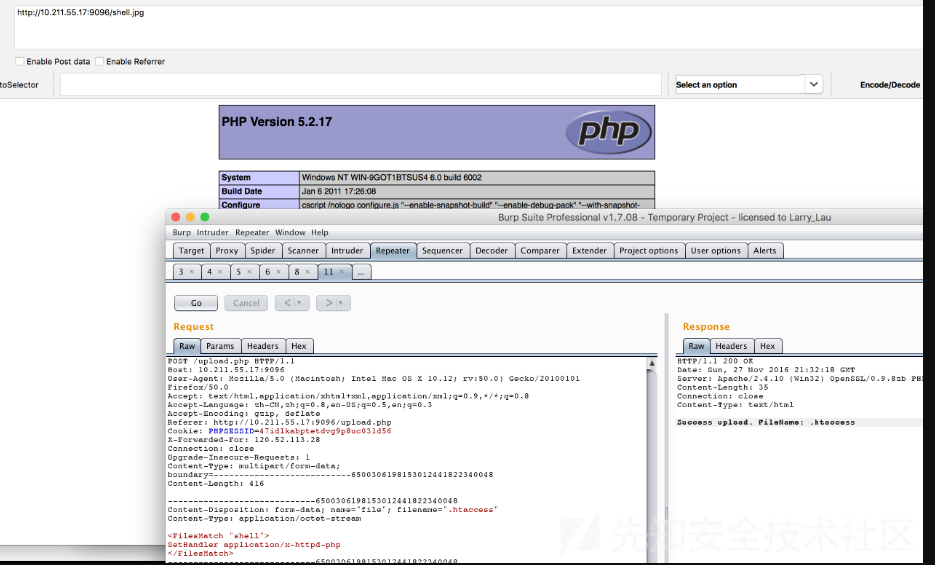Open the Help menu
The width and height of the screenshot is (935, 565).
point(320,232)
